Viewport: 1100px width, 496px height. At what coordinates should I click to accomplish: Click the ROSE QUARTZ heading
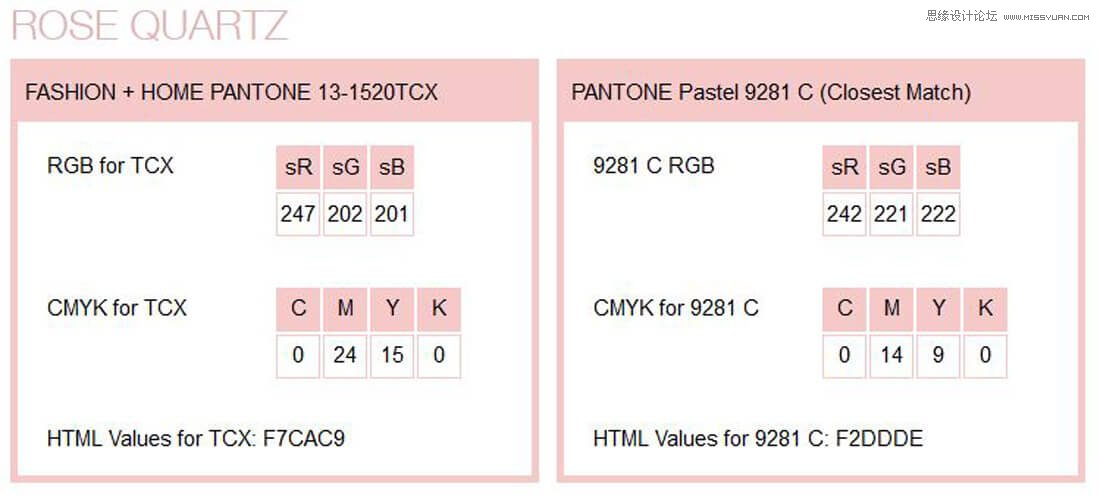tap(150, 25)
